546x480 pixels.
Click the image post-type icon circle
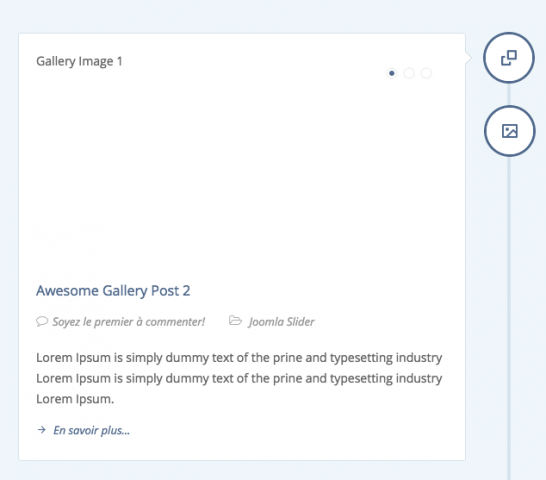pos(509,131)
